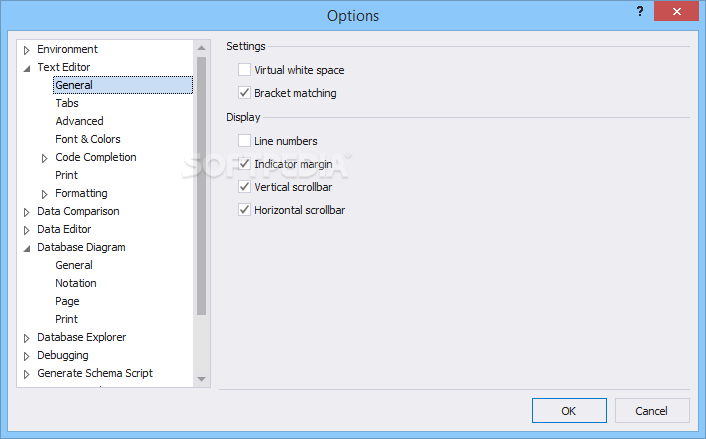Uncheck Horizontal scrollbar option
Viewport: 706px width, 439px height.
pos(245,210)
